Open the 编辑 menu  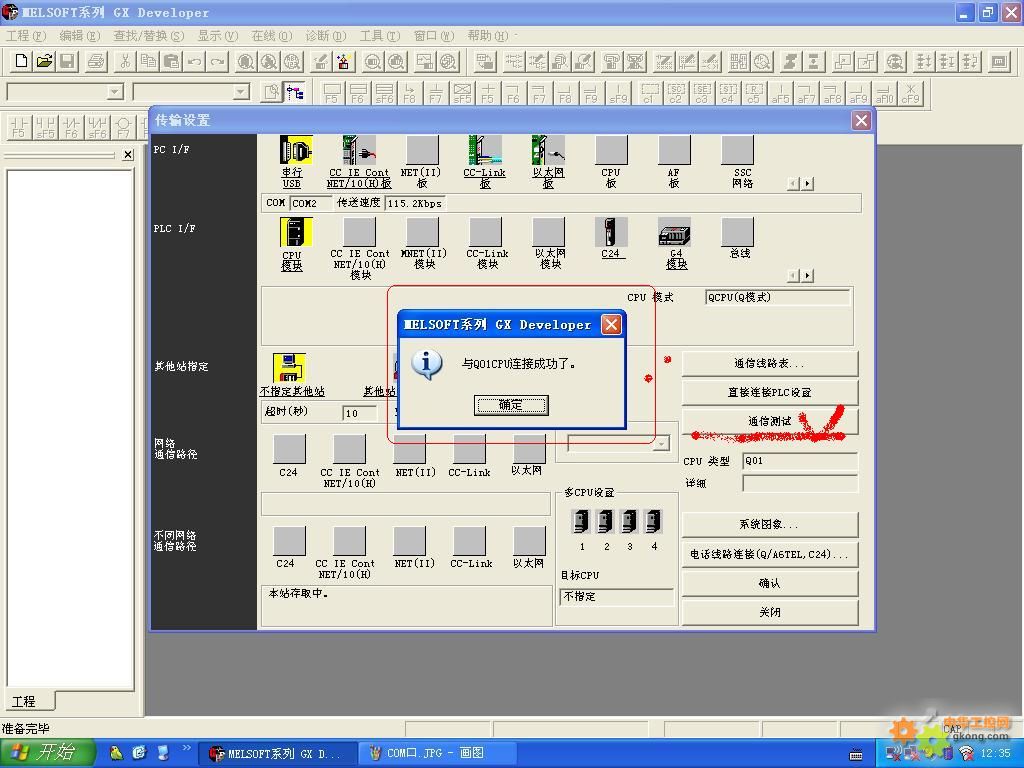tap(80, 35)
